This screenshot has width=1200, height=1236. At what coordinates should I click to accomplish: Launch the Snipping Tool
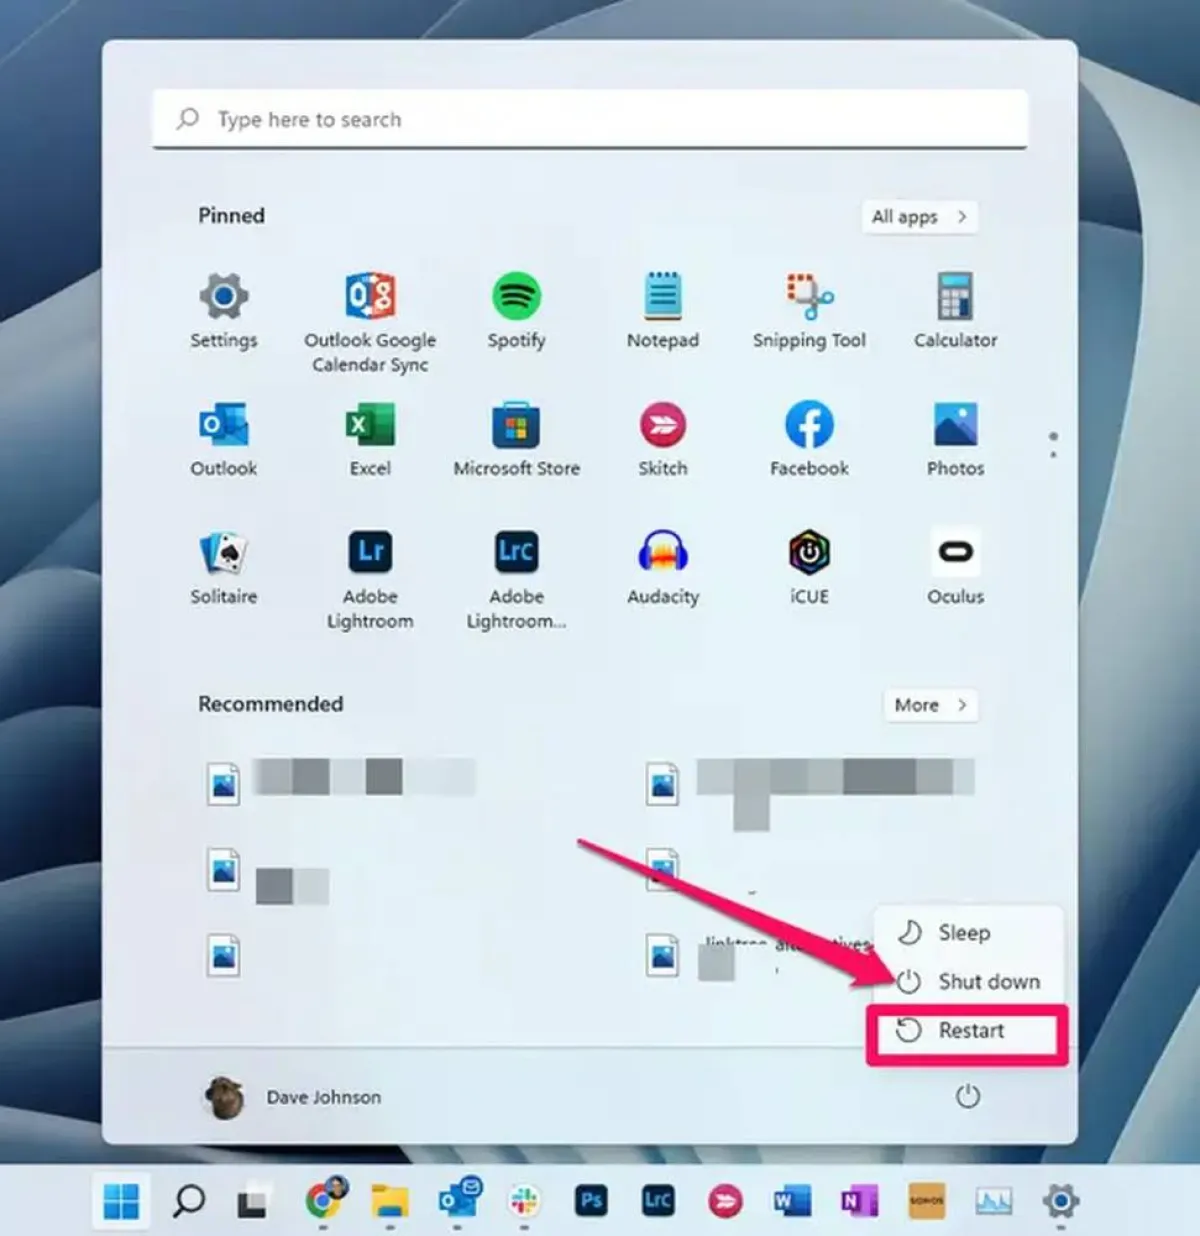(x=808, y=296)
